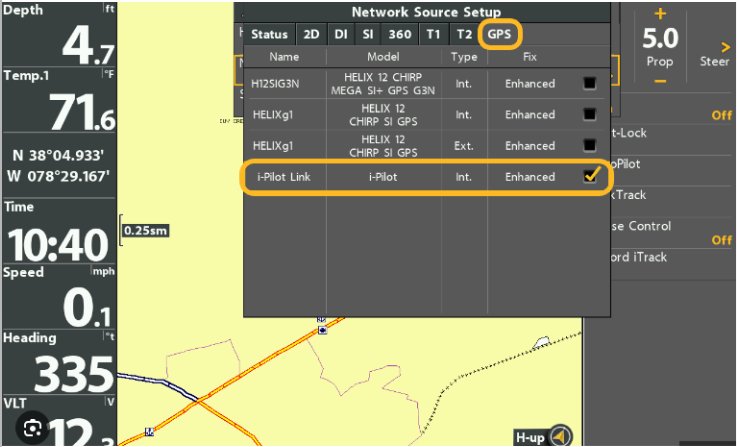737x447 pixels.
Task: Select the 'HELIX 12 CHIRP MEGA SI+ GPS G3N' model
Action: coord(383,84)
